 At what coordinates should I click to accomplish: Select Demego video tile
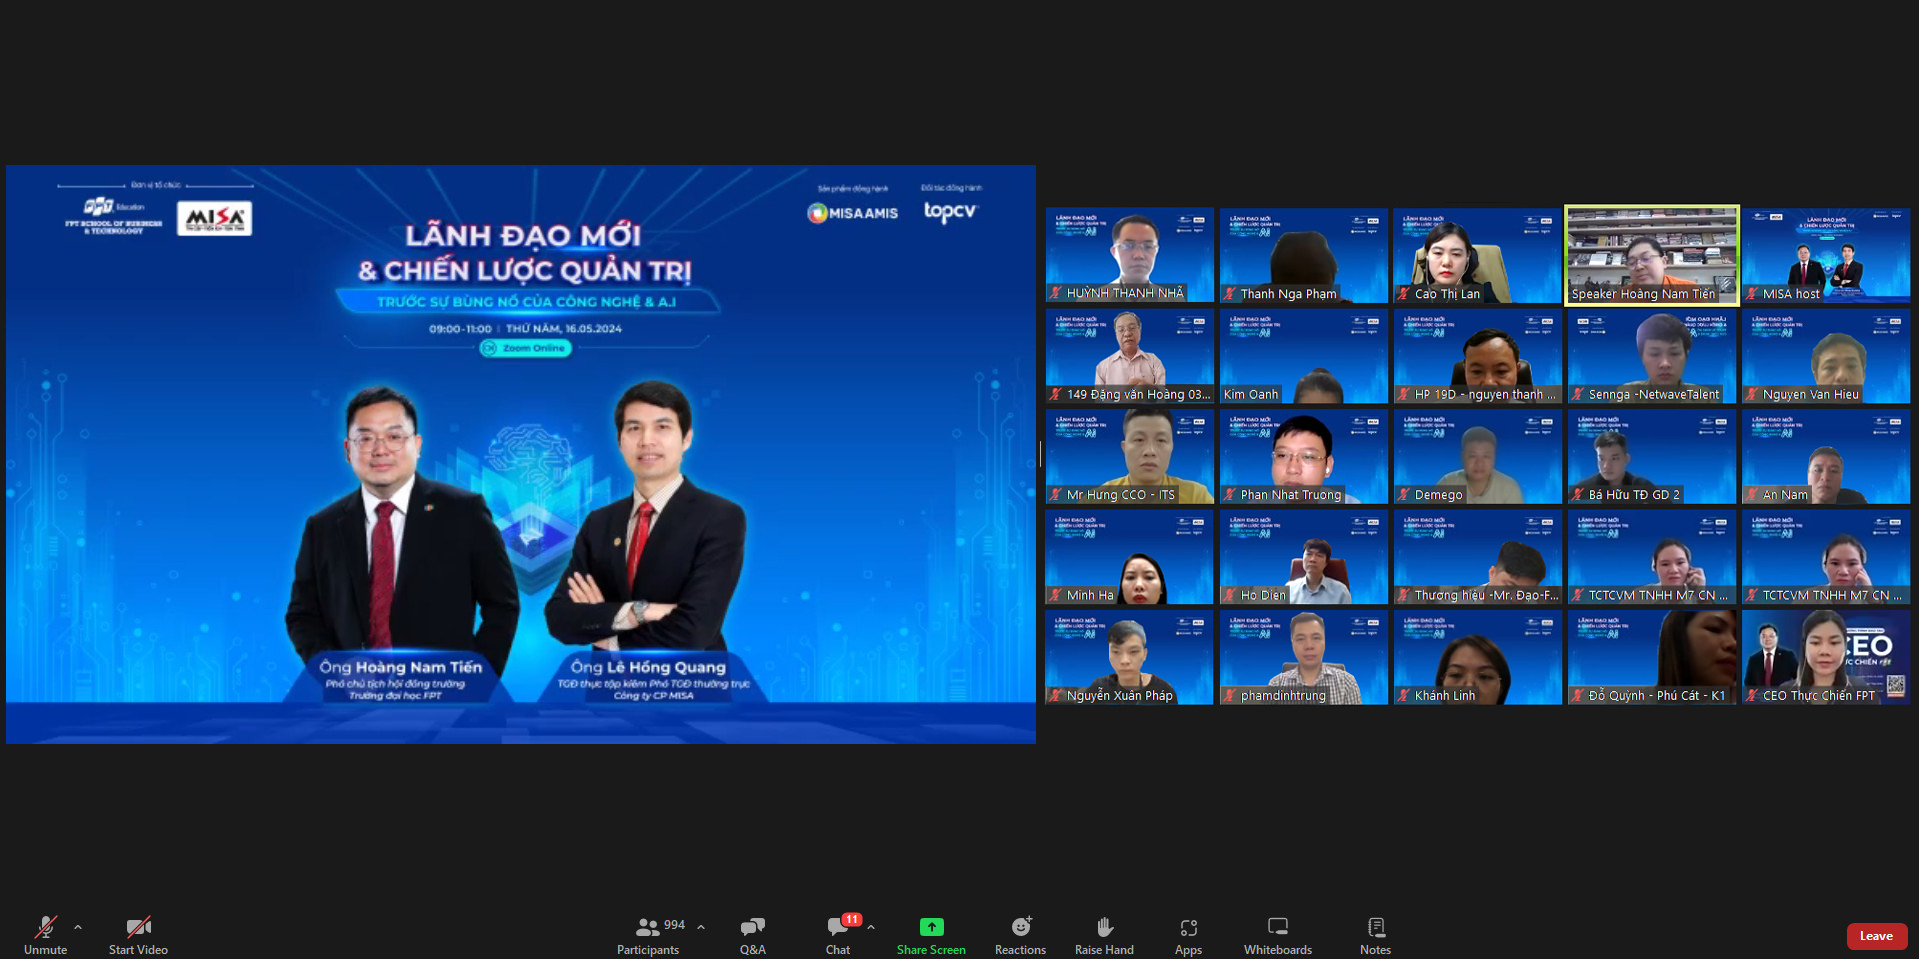[1478, 456]
